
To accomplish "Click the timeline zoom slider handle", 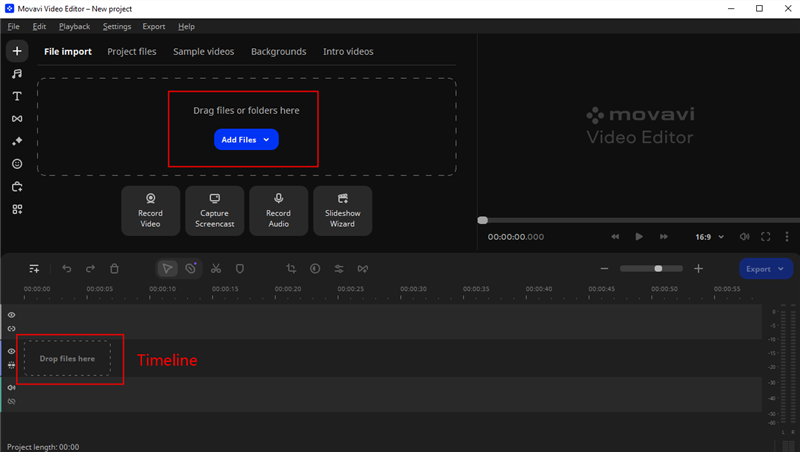I will pos(658,269).
